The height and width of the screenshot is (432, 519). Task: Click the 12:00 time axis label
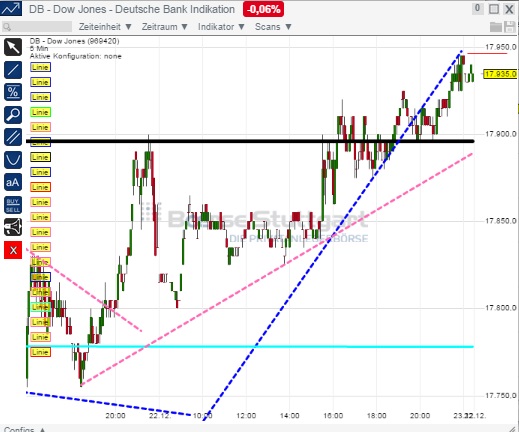[246, 416]
